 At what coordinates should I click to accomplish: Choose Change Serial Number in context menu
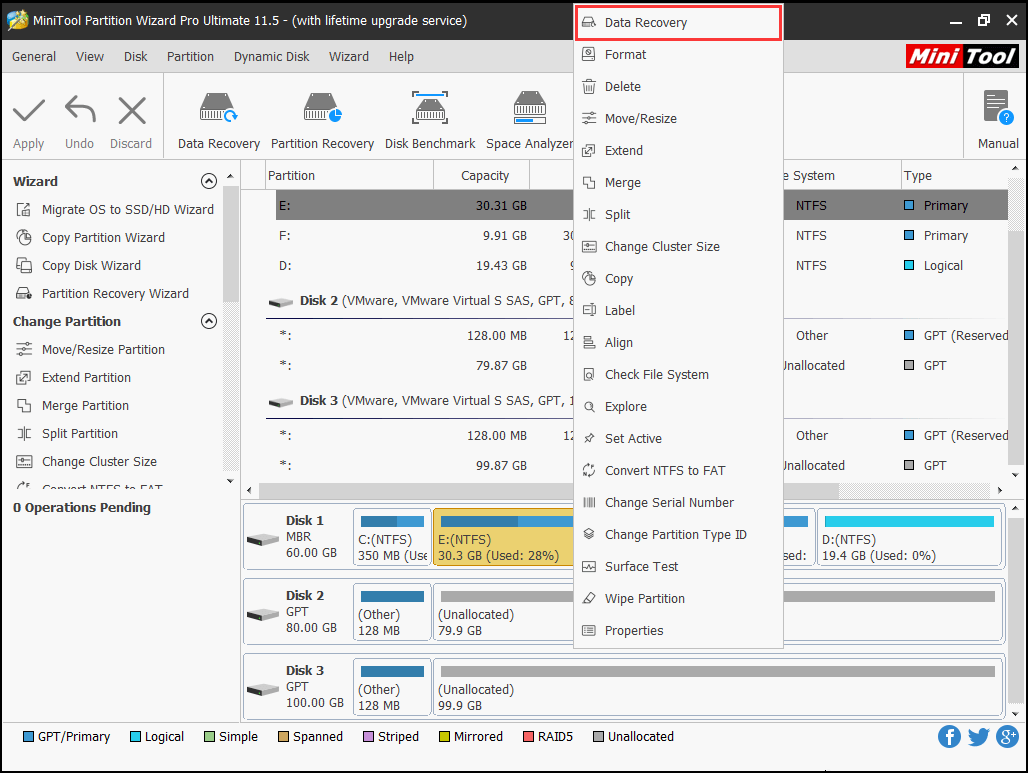coord(679,503)
